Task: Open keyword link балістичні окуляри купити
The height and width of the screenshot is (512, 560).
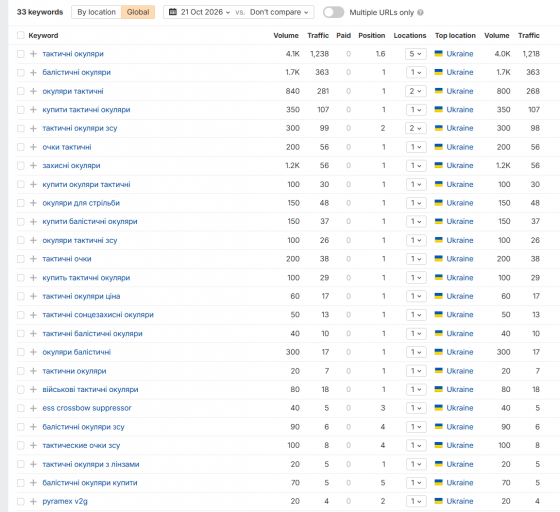Action: coord(90,483)
